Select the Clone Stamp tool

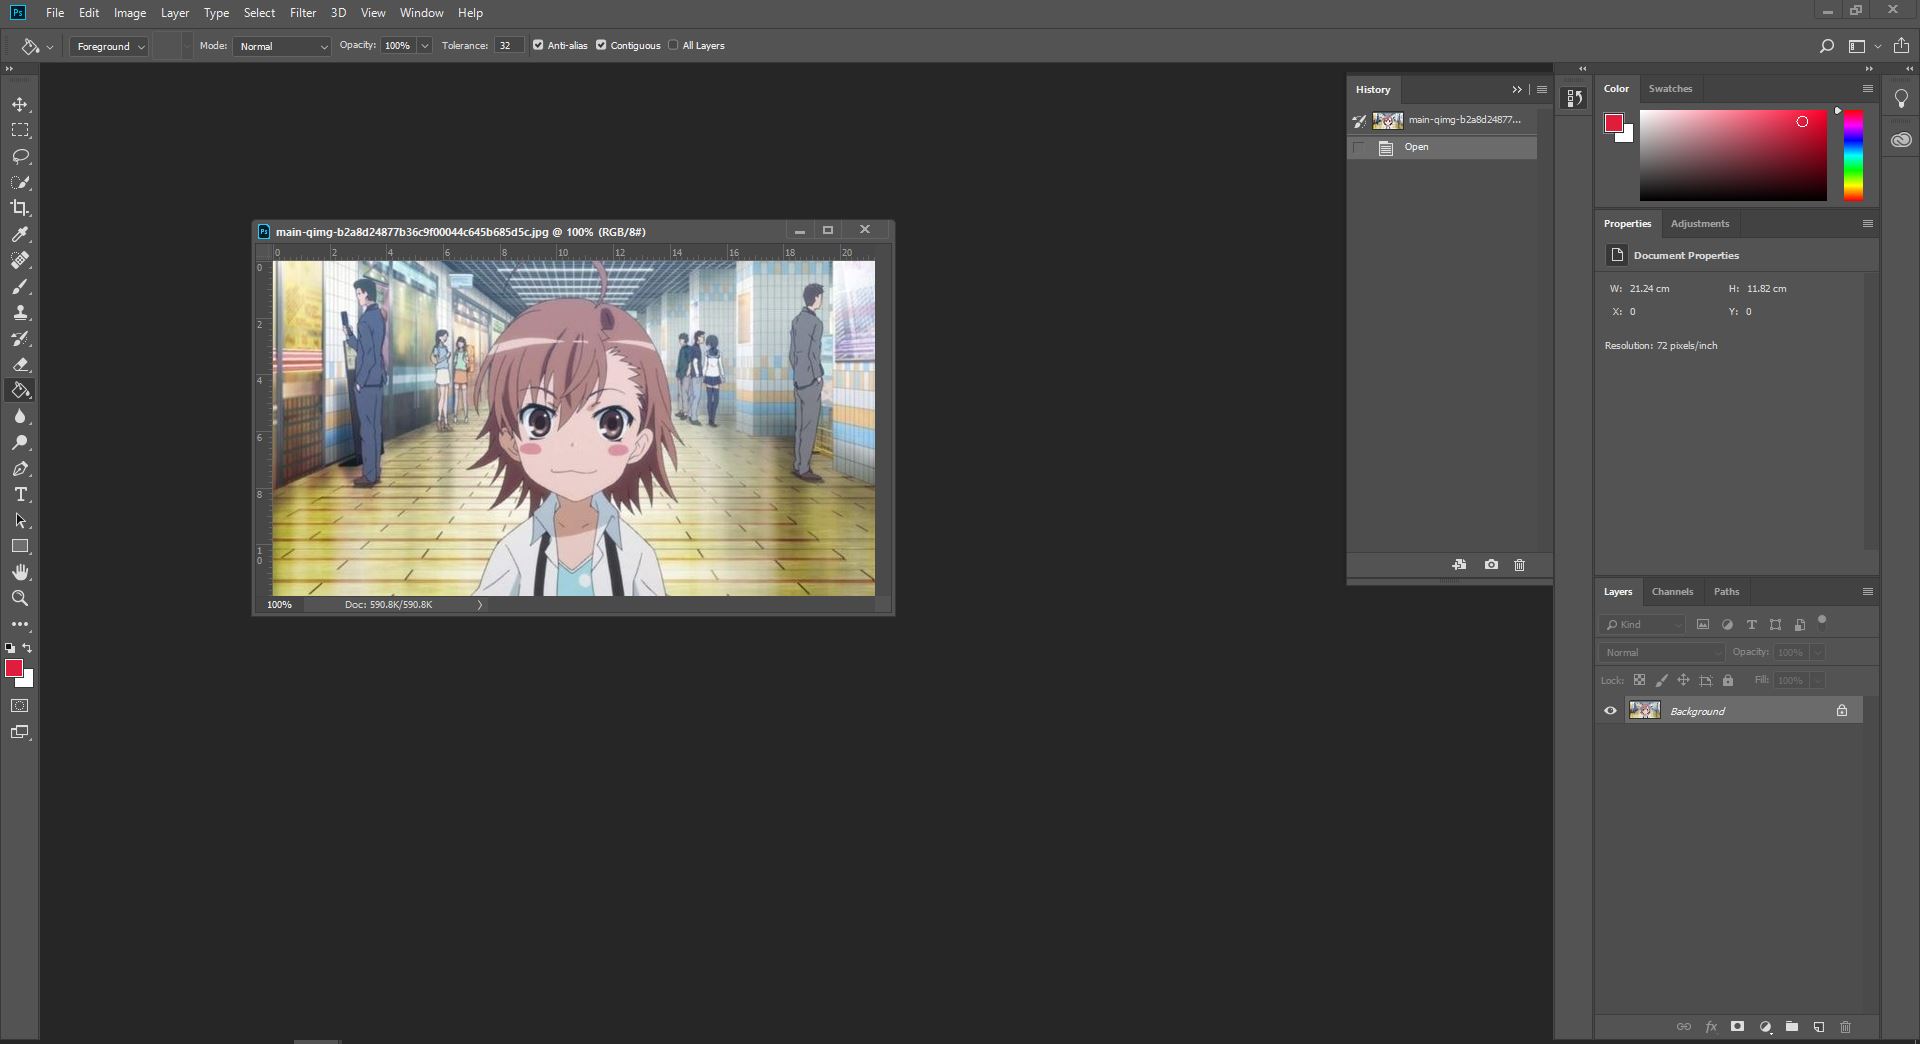[x=20, y=313]
